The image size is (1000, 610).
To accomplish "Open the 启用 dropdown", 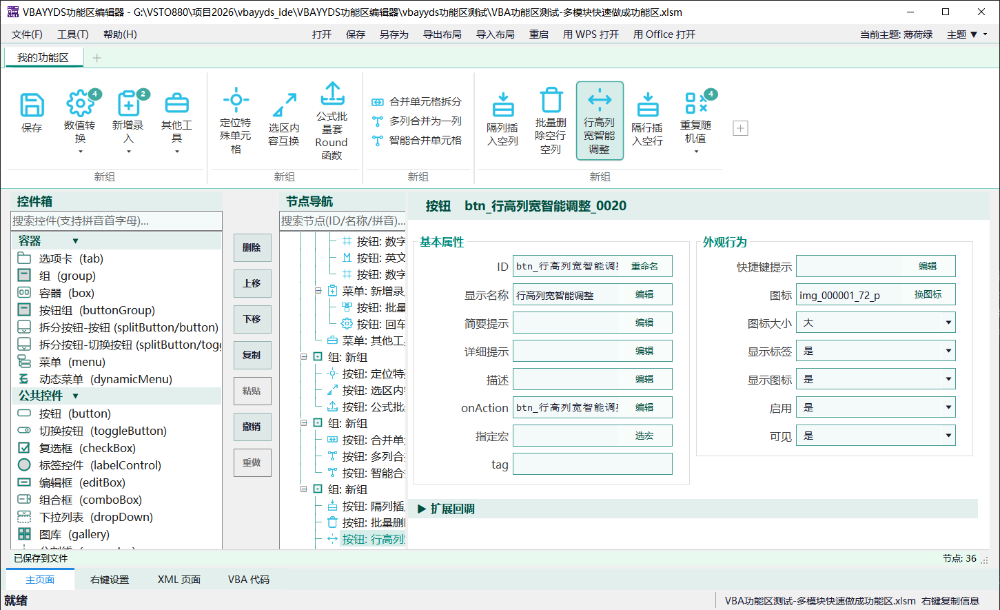I will click(948, 407).
